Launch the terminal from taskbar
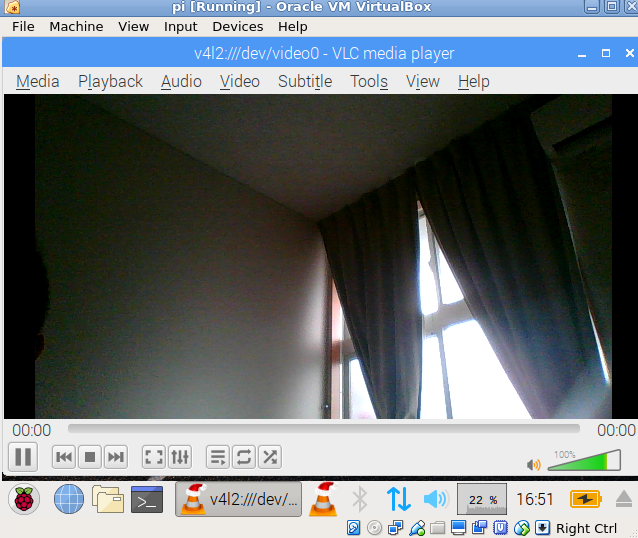Viewport: 638px width, 538px height. pos(147,499)
